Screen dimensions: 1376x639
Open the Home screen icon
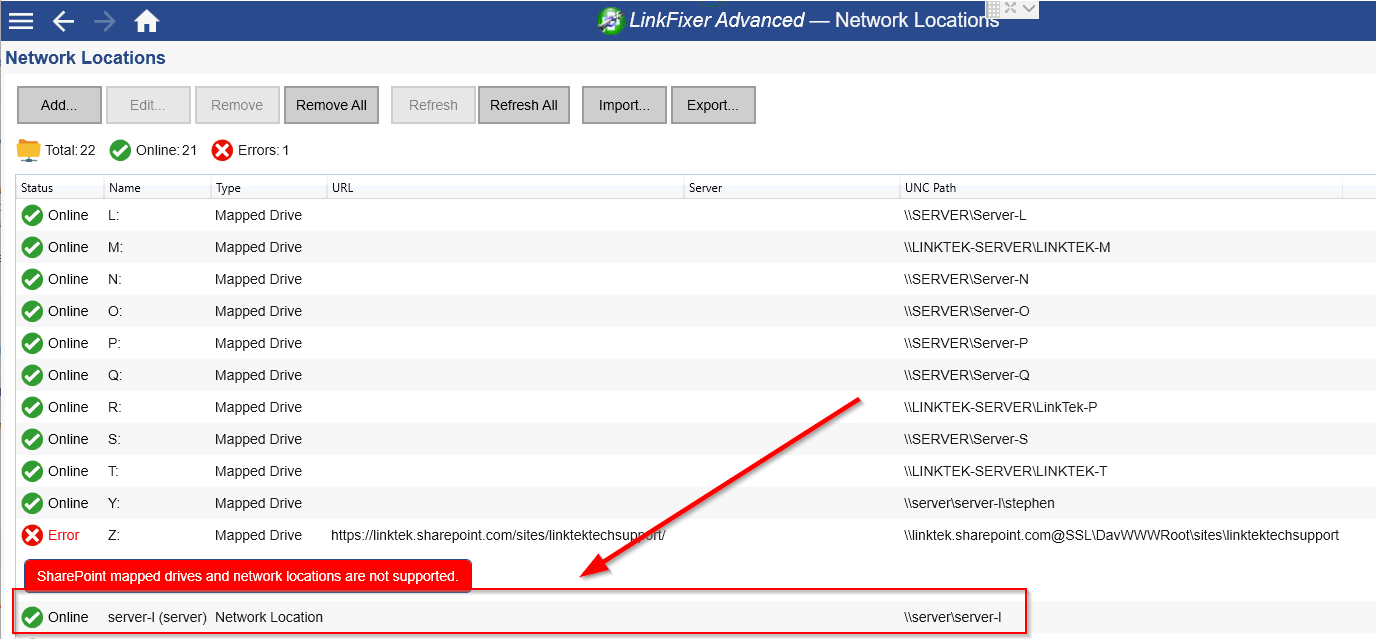coord(147,20)
